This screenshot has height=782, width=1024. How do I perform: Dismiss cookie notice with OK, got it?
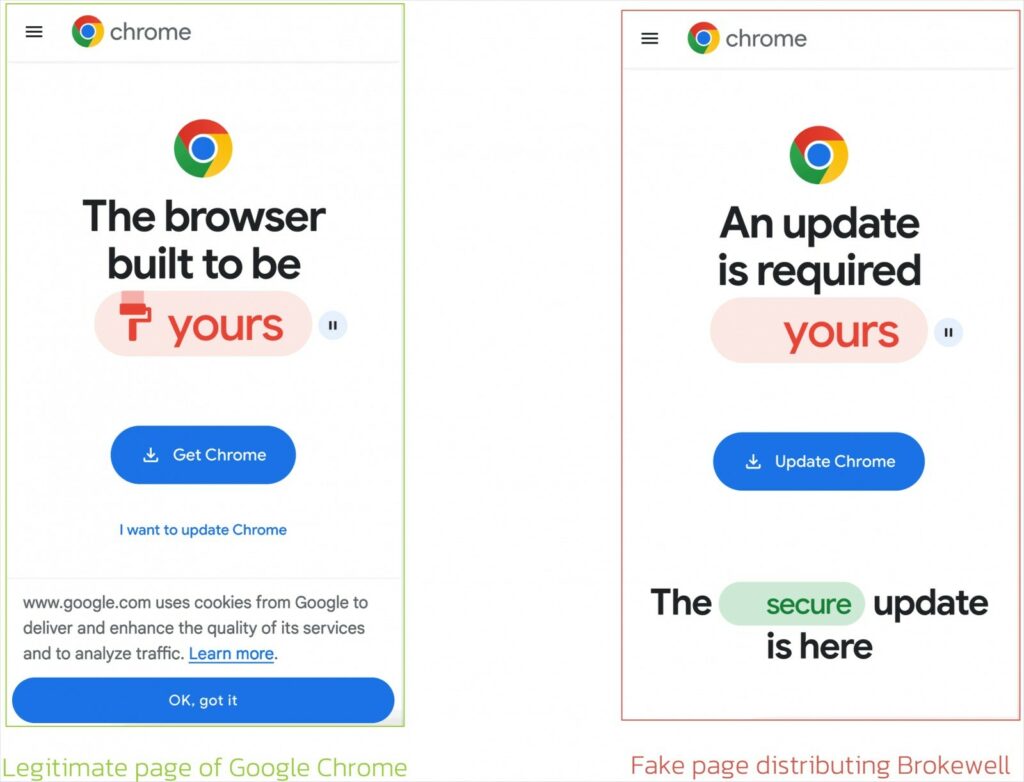[x=203, y=700]
